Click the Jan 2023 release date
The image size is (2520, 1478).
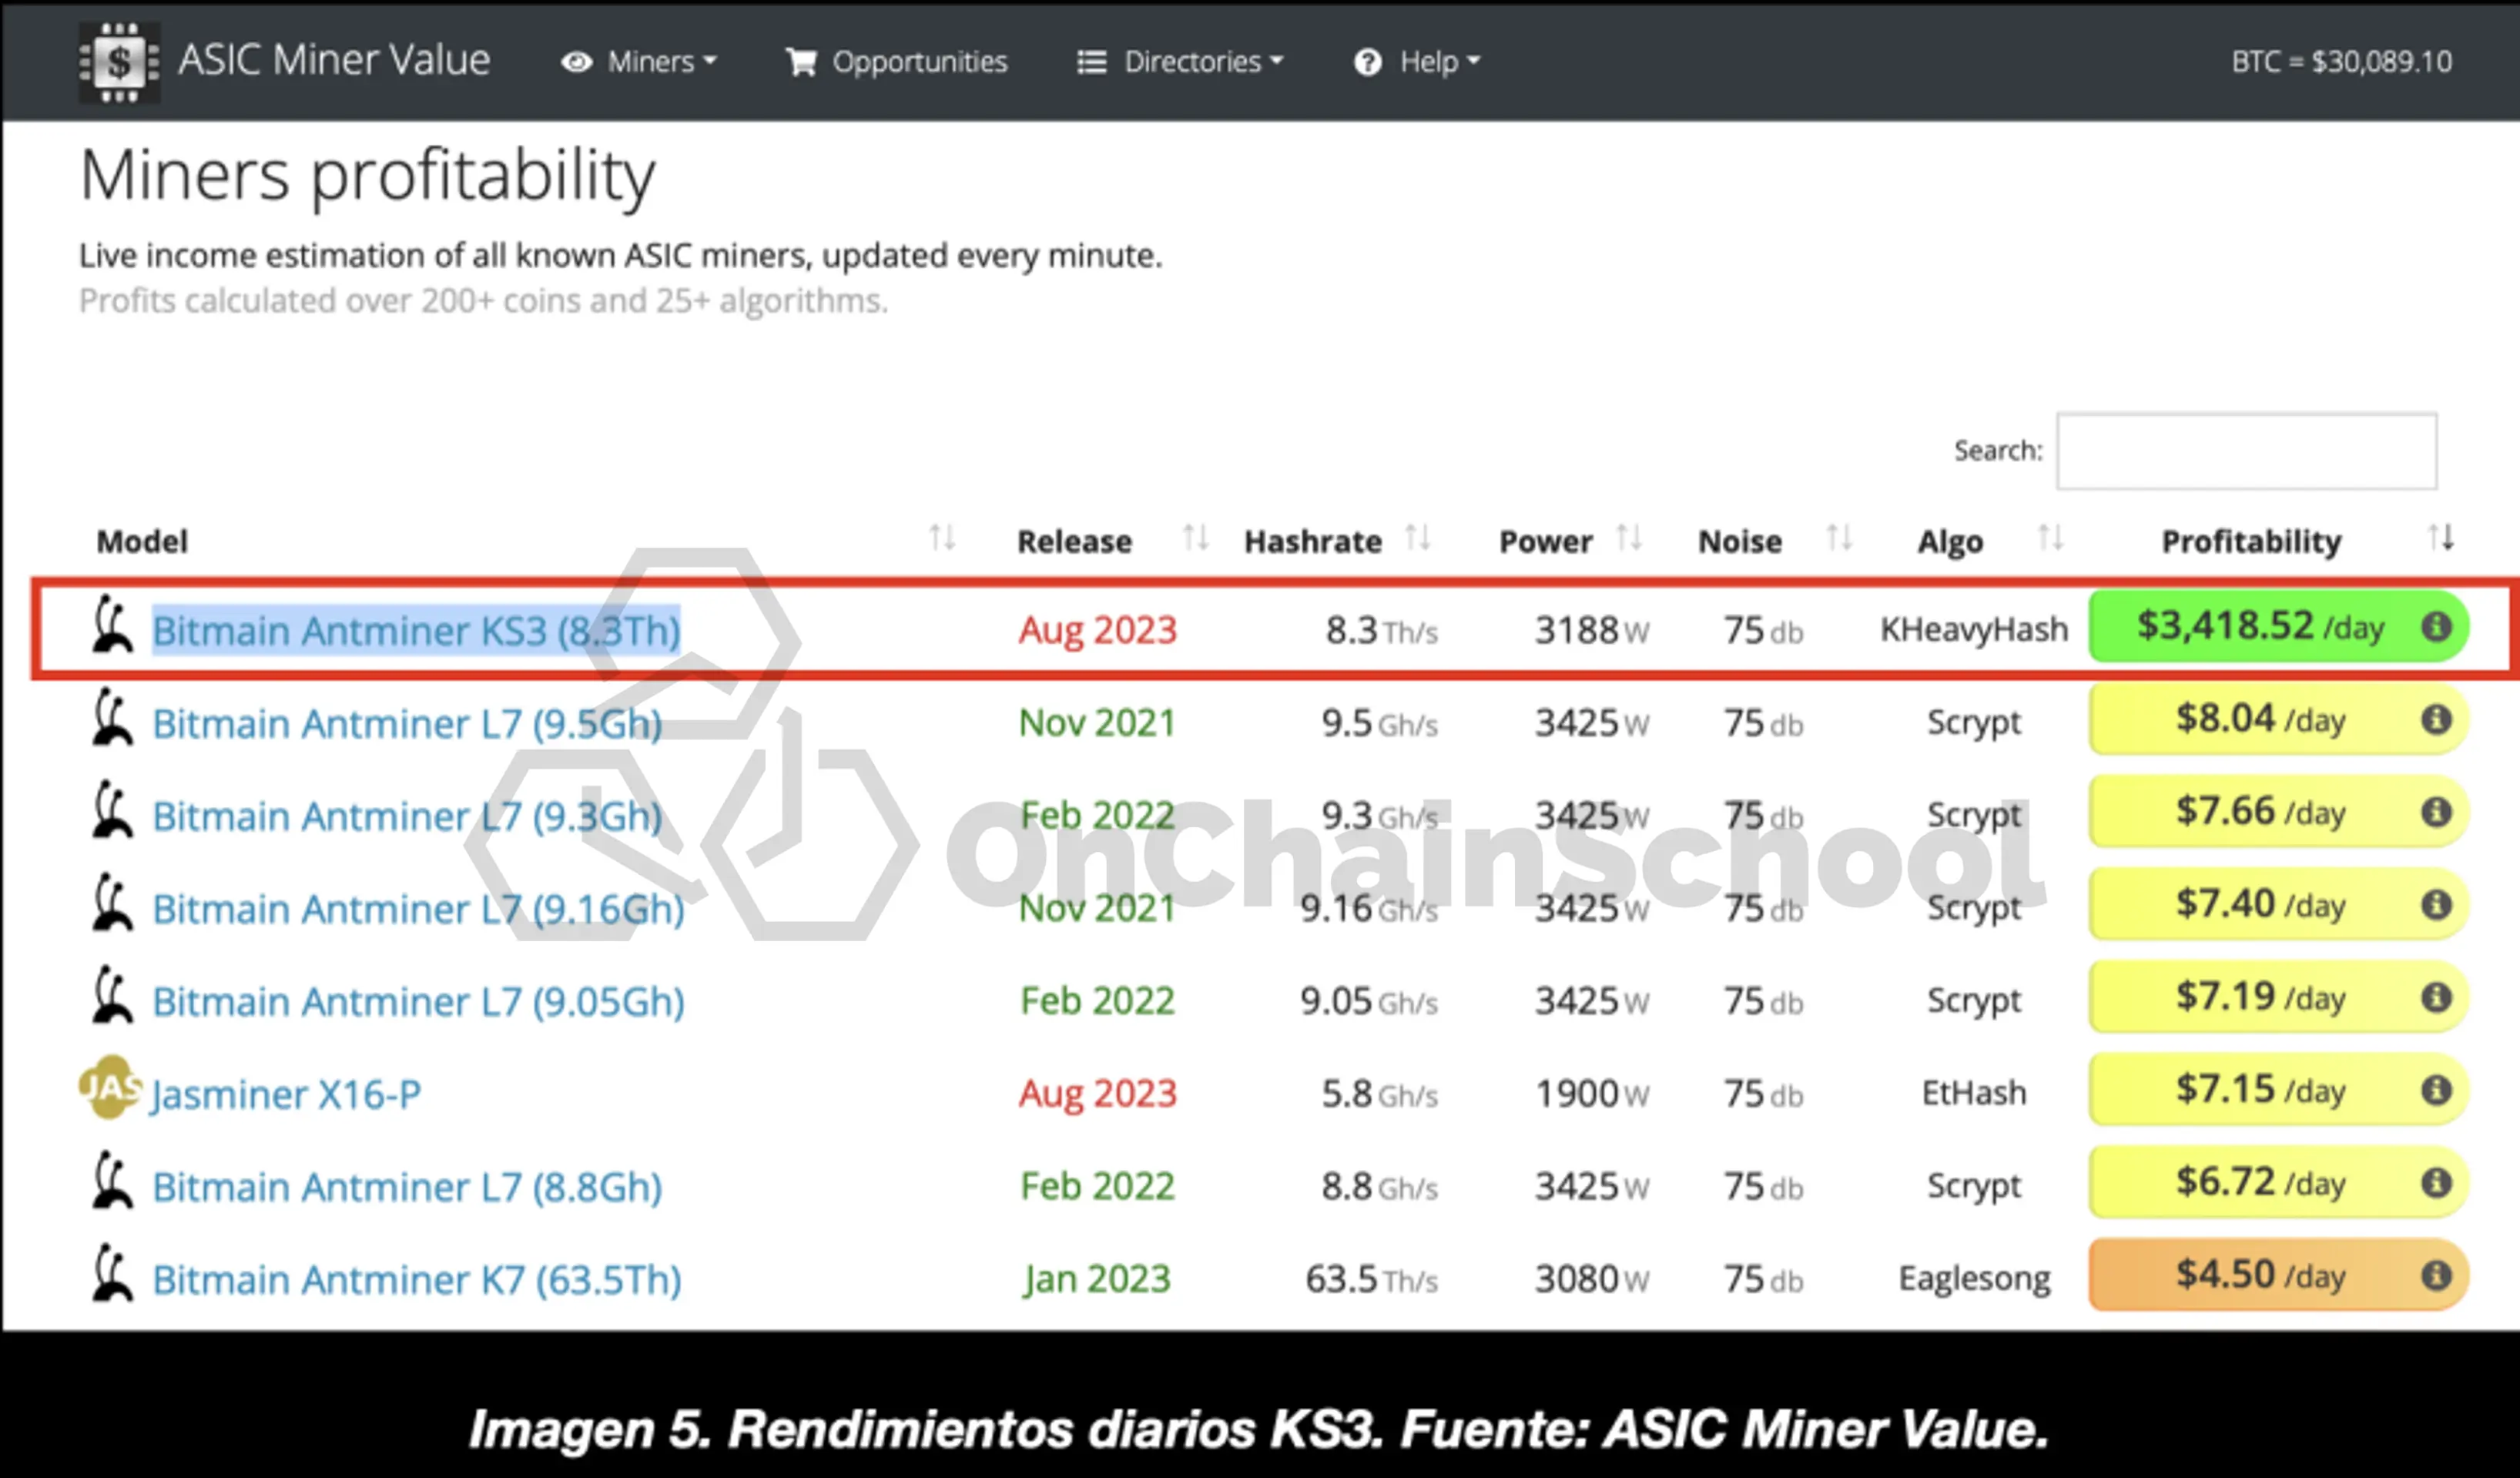click(1096, 1279)
